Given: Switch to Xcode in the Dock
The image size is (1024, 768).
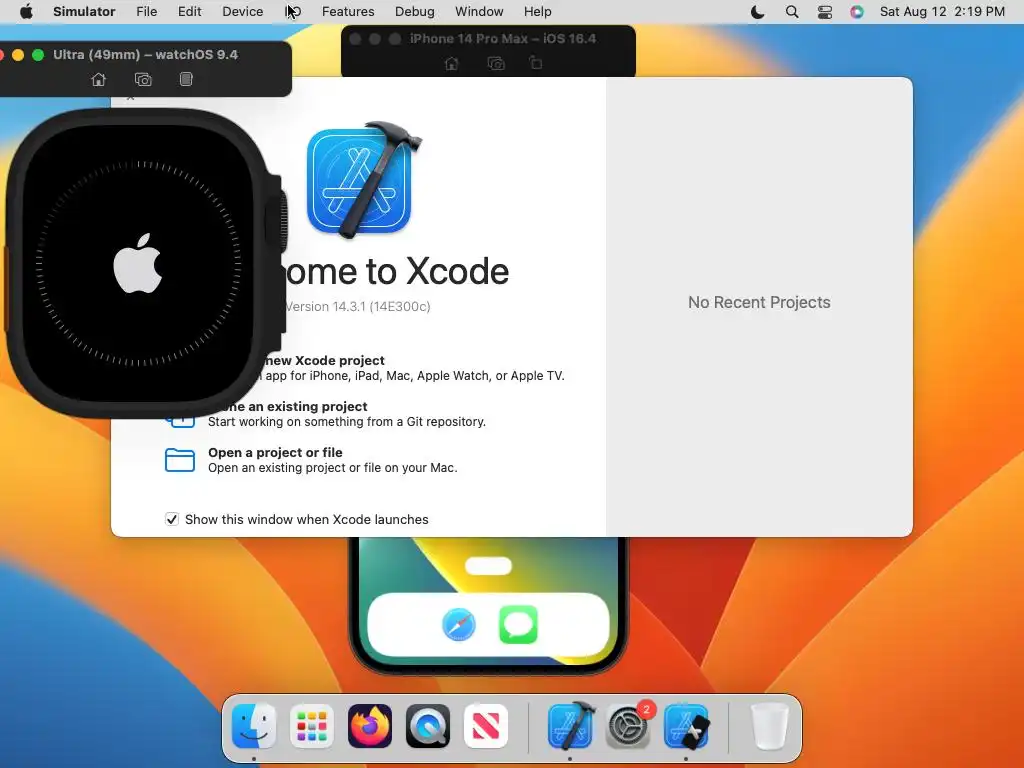Looking at the screenshot, I should (570, 726).
